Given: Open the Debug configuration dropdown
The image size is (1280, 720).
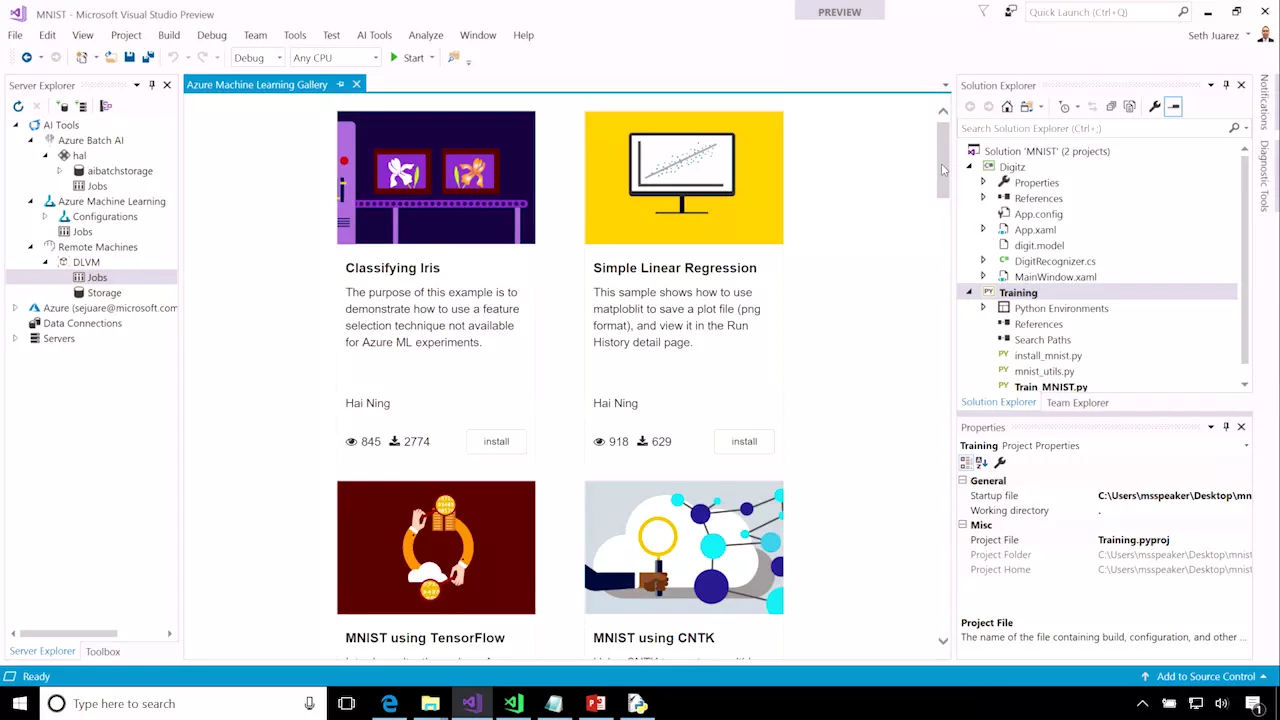Looking at the screenshot, I should coord(258,58).
